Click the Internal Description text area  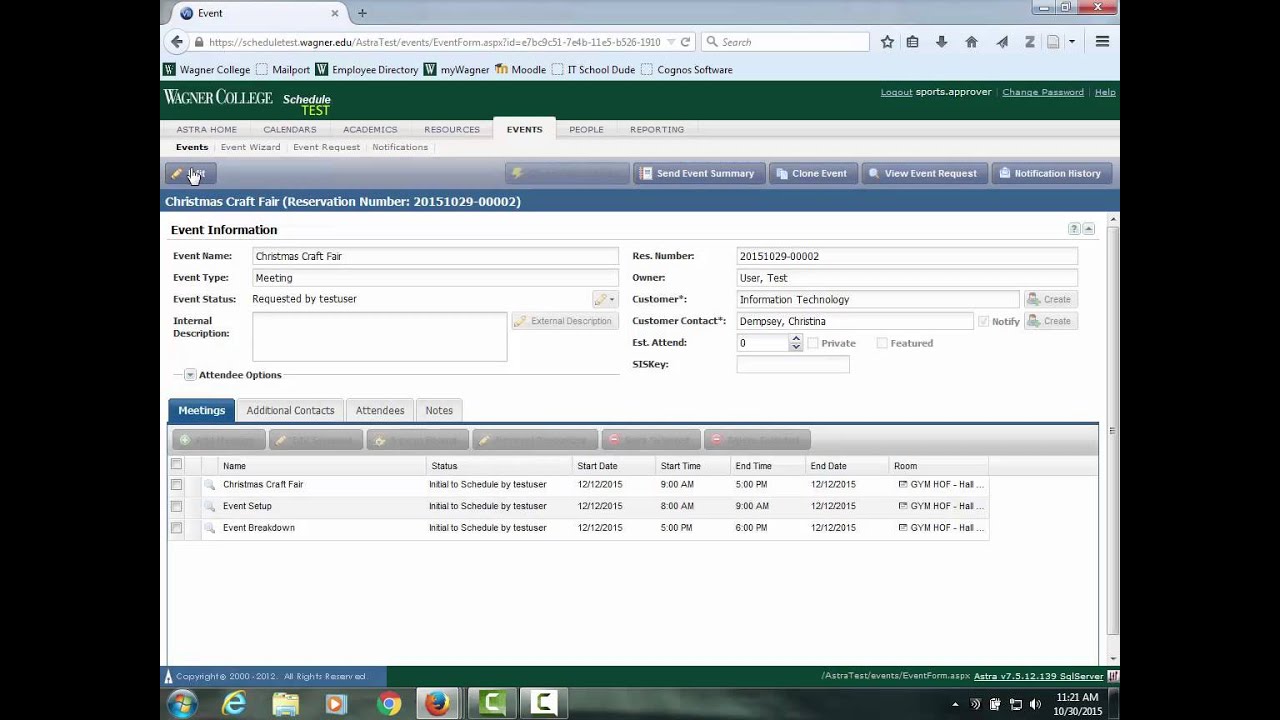click(380, 336)
